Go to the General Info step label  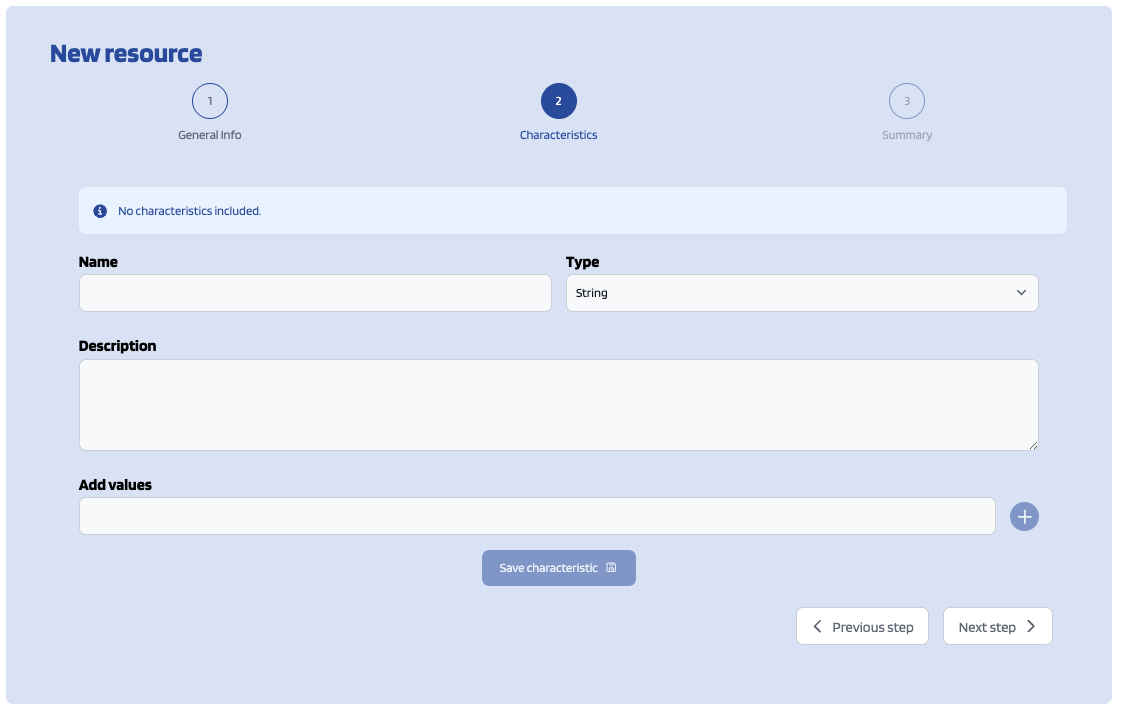(x=210, y=135)
